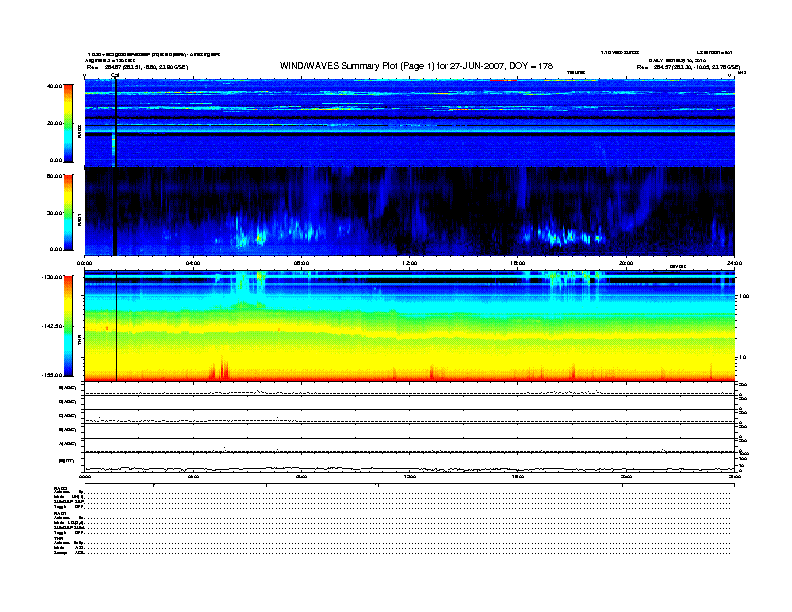Click the -142.50 tick on TNR color bar
Image resolution: width=792 pixels, height=612 pixels.
52,326
